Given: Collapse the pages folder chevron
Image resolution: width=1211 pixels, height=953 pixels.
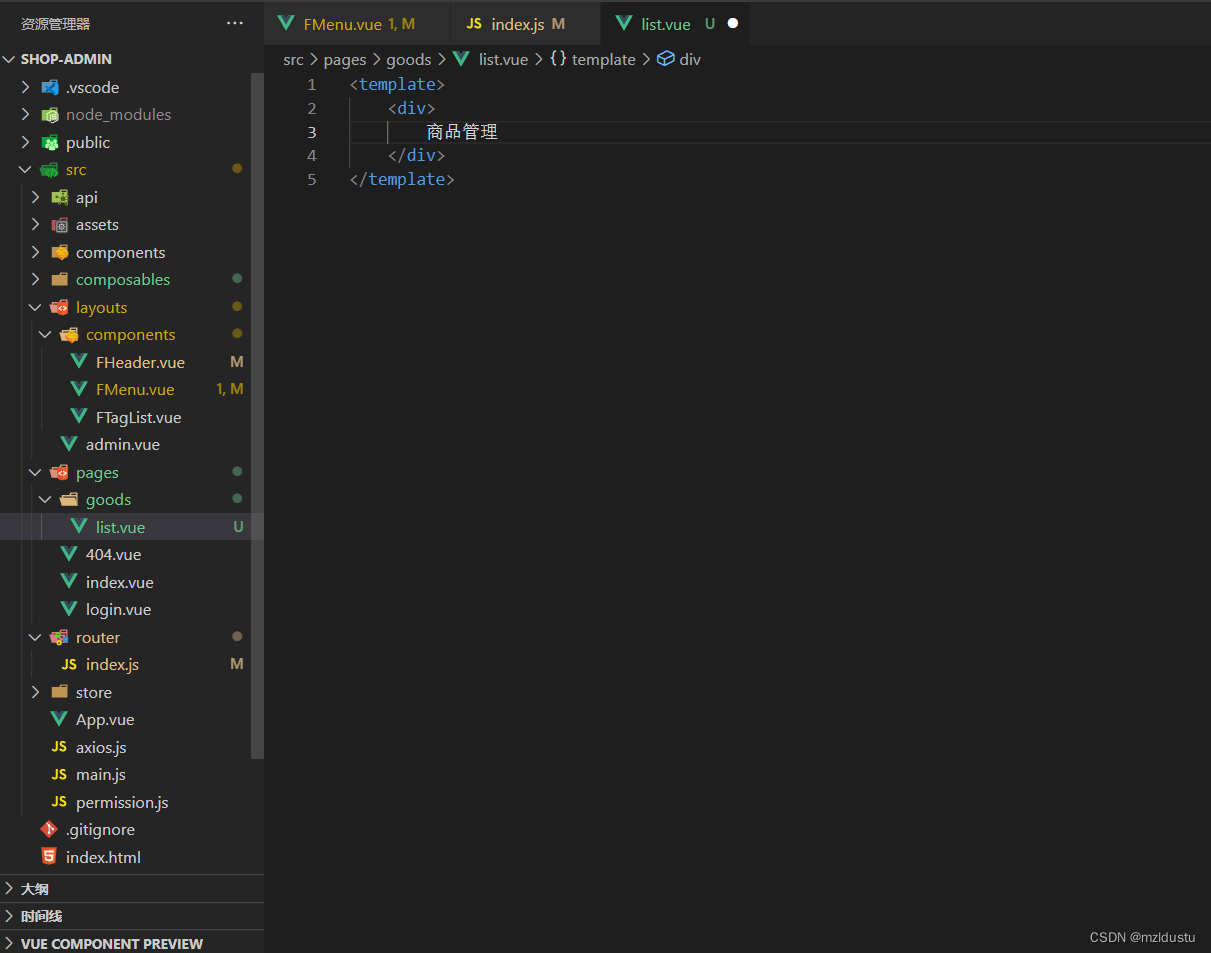Looking at the screenshot, I should click(x=36, y=472).
